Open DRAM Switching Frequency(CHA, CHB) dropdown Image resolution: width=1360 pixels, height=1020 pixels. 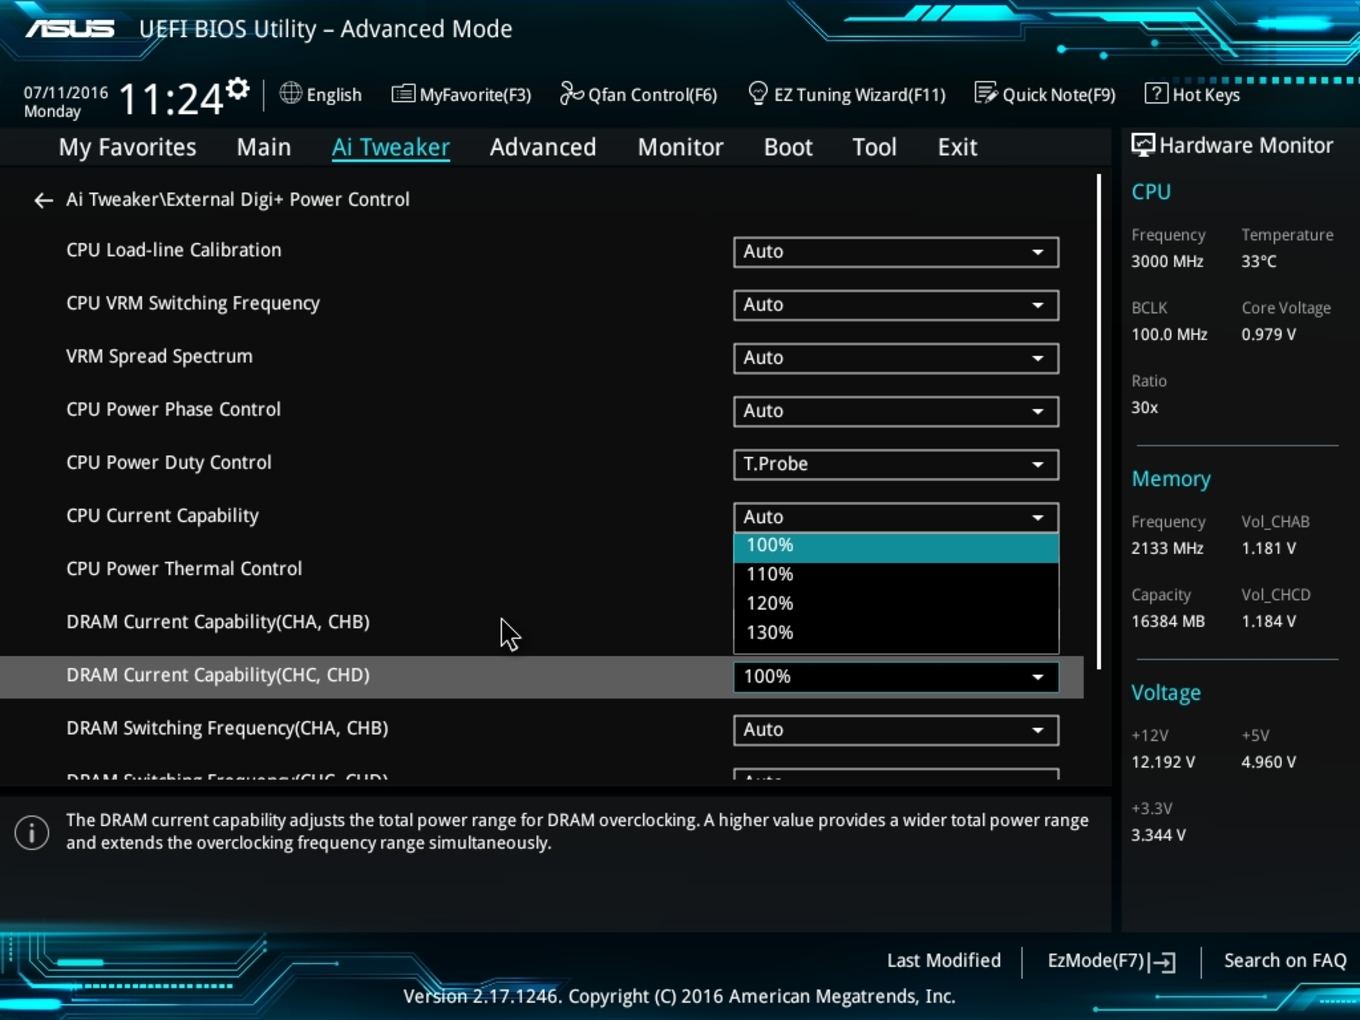point(896,730)
